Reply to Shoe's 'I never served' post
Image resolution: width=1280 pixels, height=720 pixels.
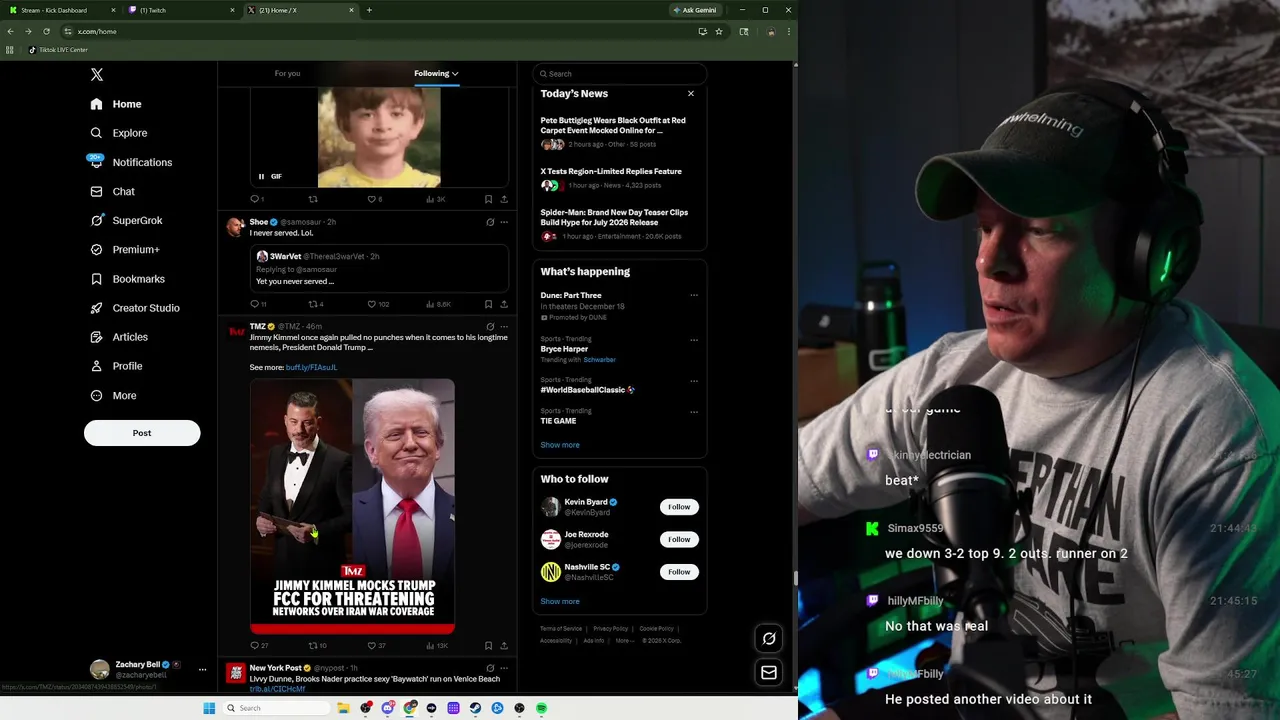click(256, 304)
